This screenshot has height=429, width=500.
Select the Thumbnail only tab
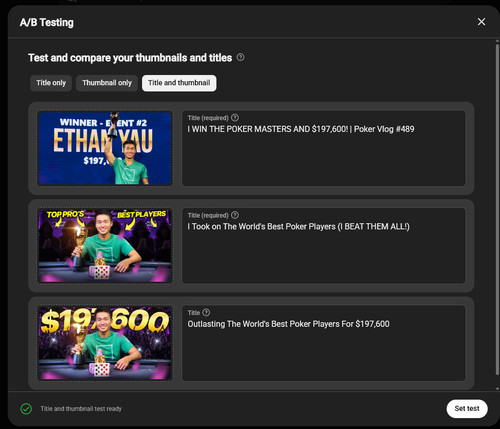tap(107, 83)
